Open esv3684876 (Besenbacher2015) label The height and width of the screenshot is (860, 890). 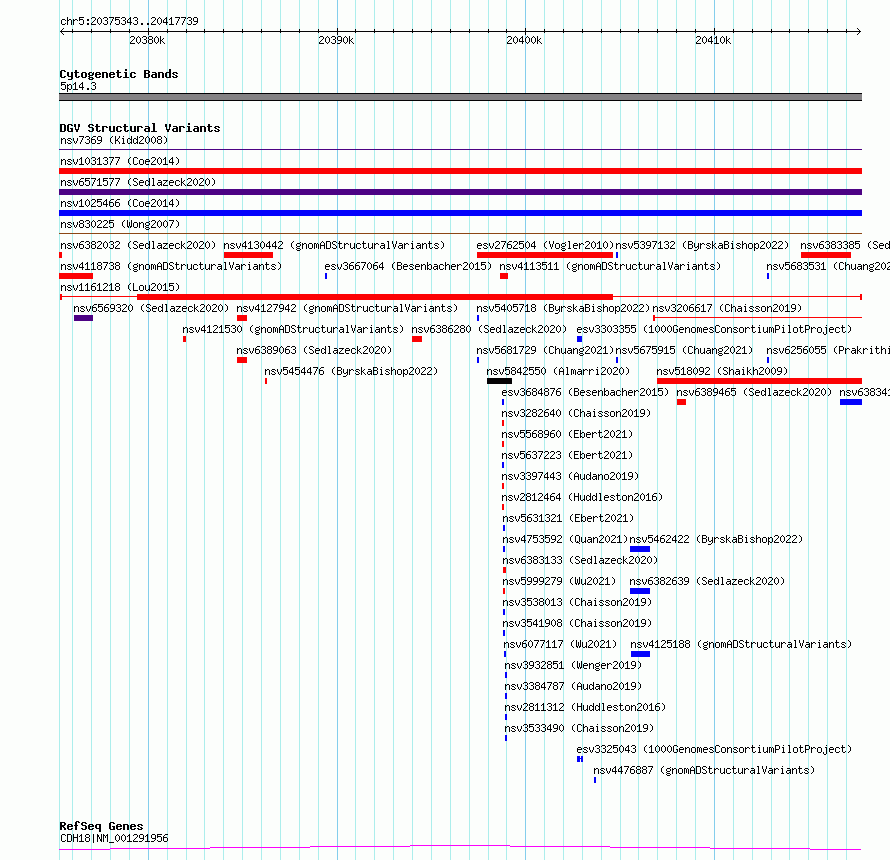coord(585,392)
